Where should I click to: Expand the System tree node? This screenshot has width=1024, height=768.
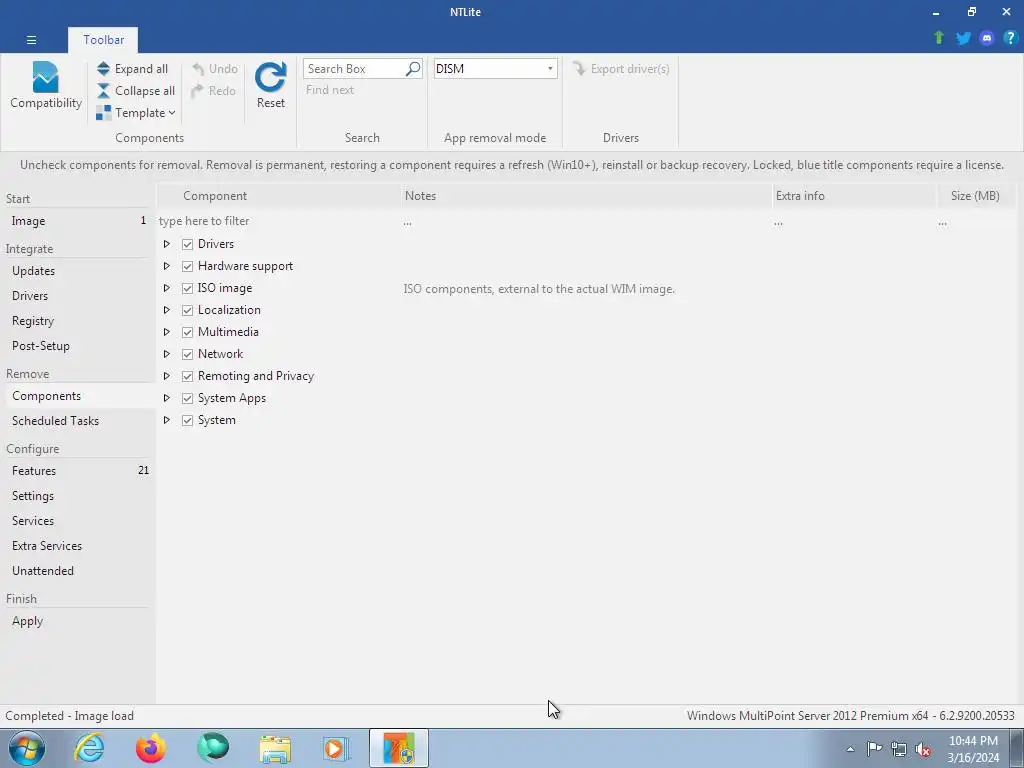pos(167,421)
